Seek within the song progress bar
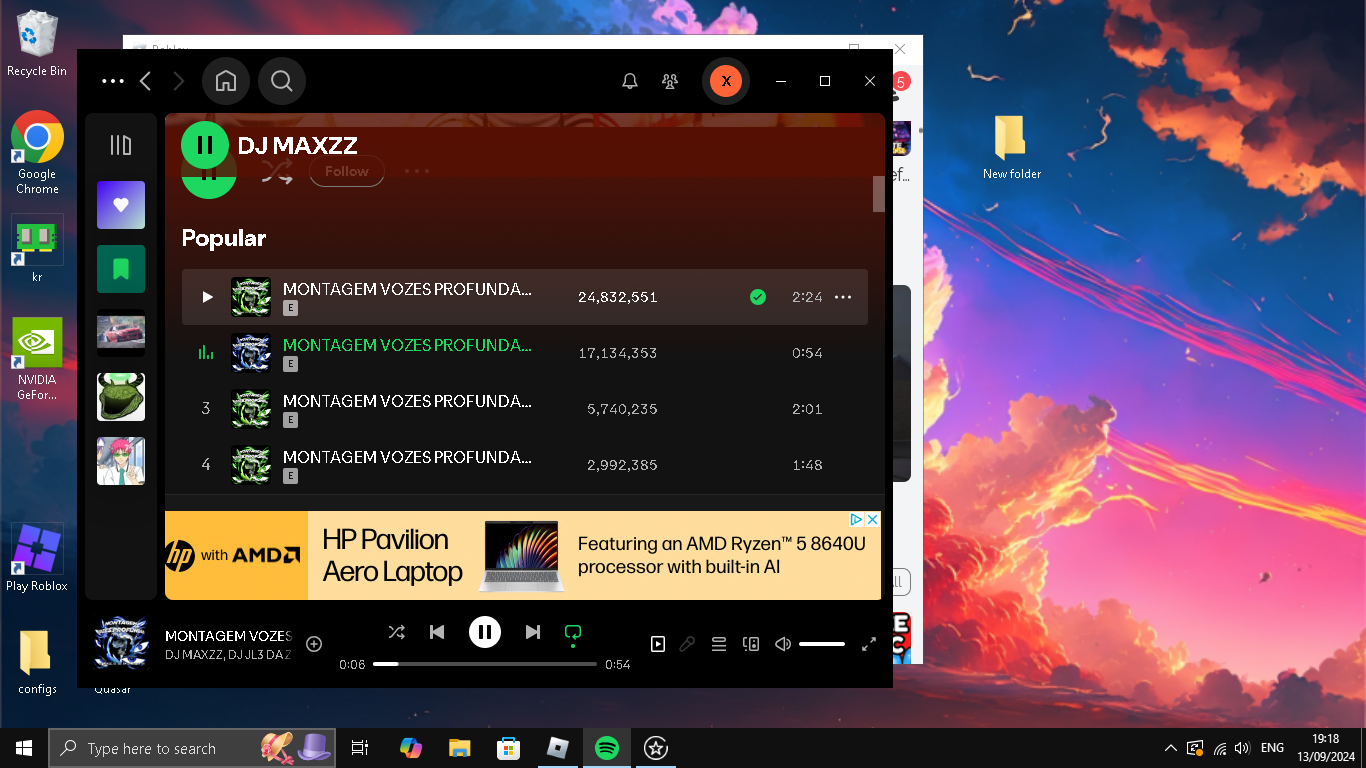This screenshot has width=1366, height=768. click(485, 664)
